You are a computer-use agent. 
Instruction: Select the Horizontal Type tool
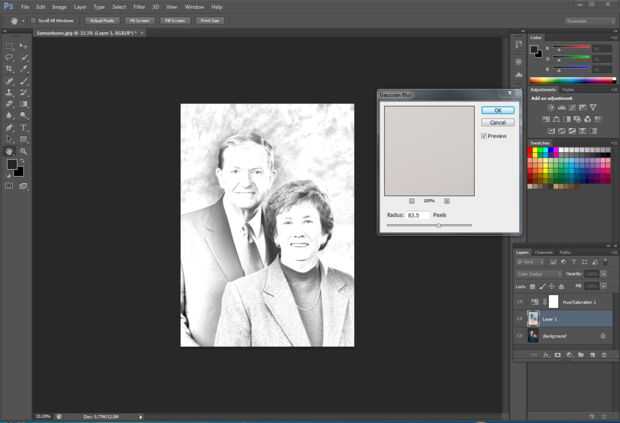coord(24,127)
